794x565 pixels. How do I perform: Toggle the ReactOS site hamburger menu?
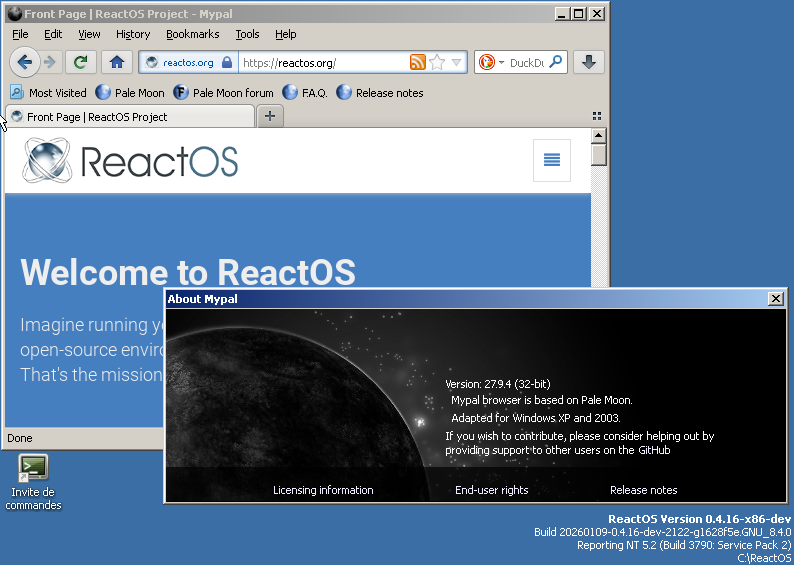[x=551, y=160]
